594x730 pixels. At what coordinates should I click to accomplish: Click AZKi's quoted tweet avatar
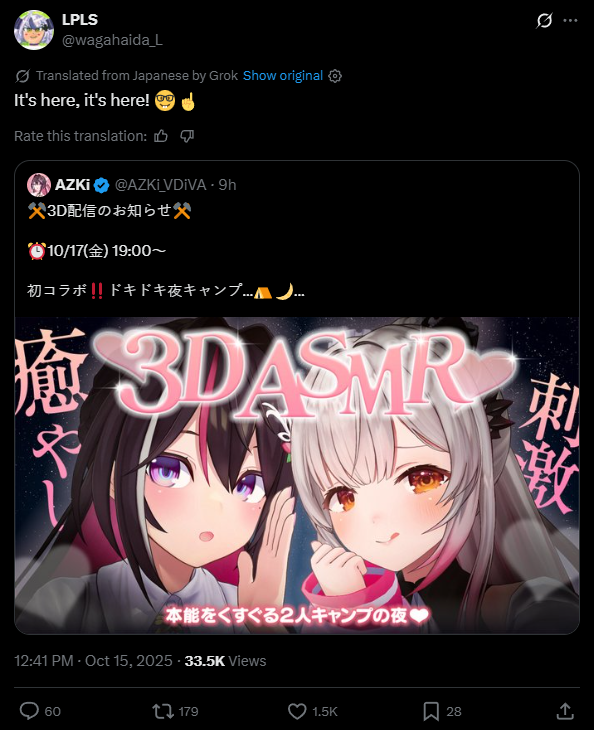tap(39, 185)
